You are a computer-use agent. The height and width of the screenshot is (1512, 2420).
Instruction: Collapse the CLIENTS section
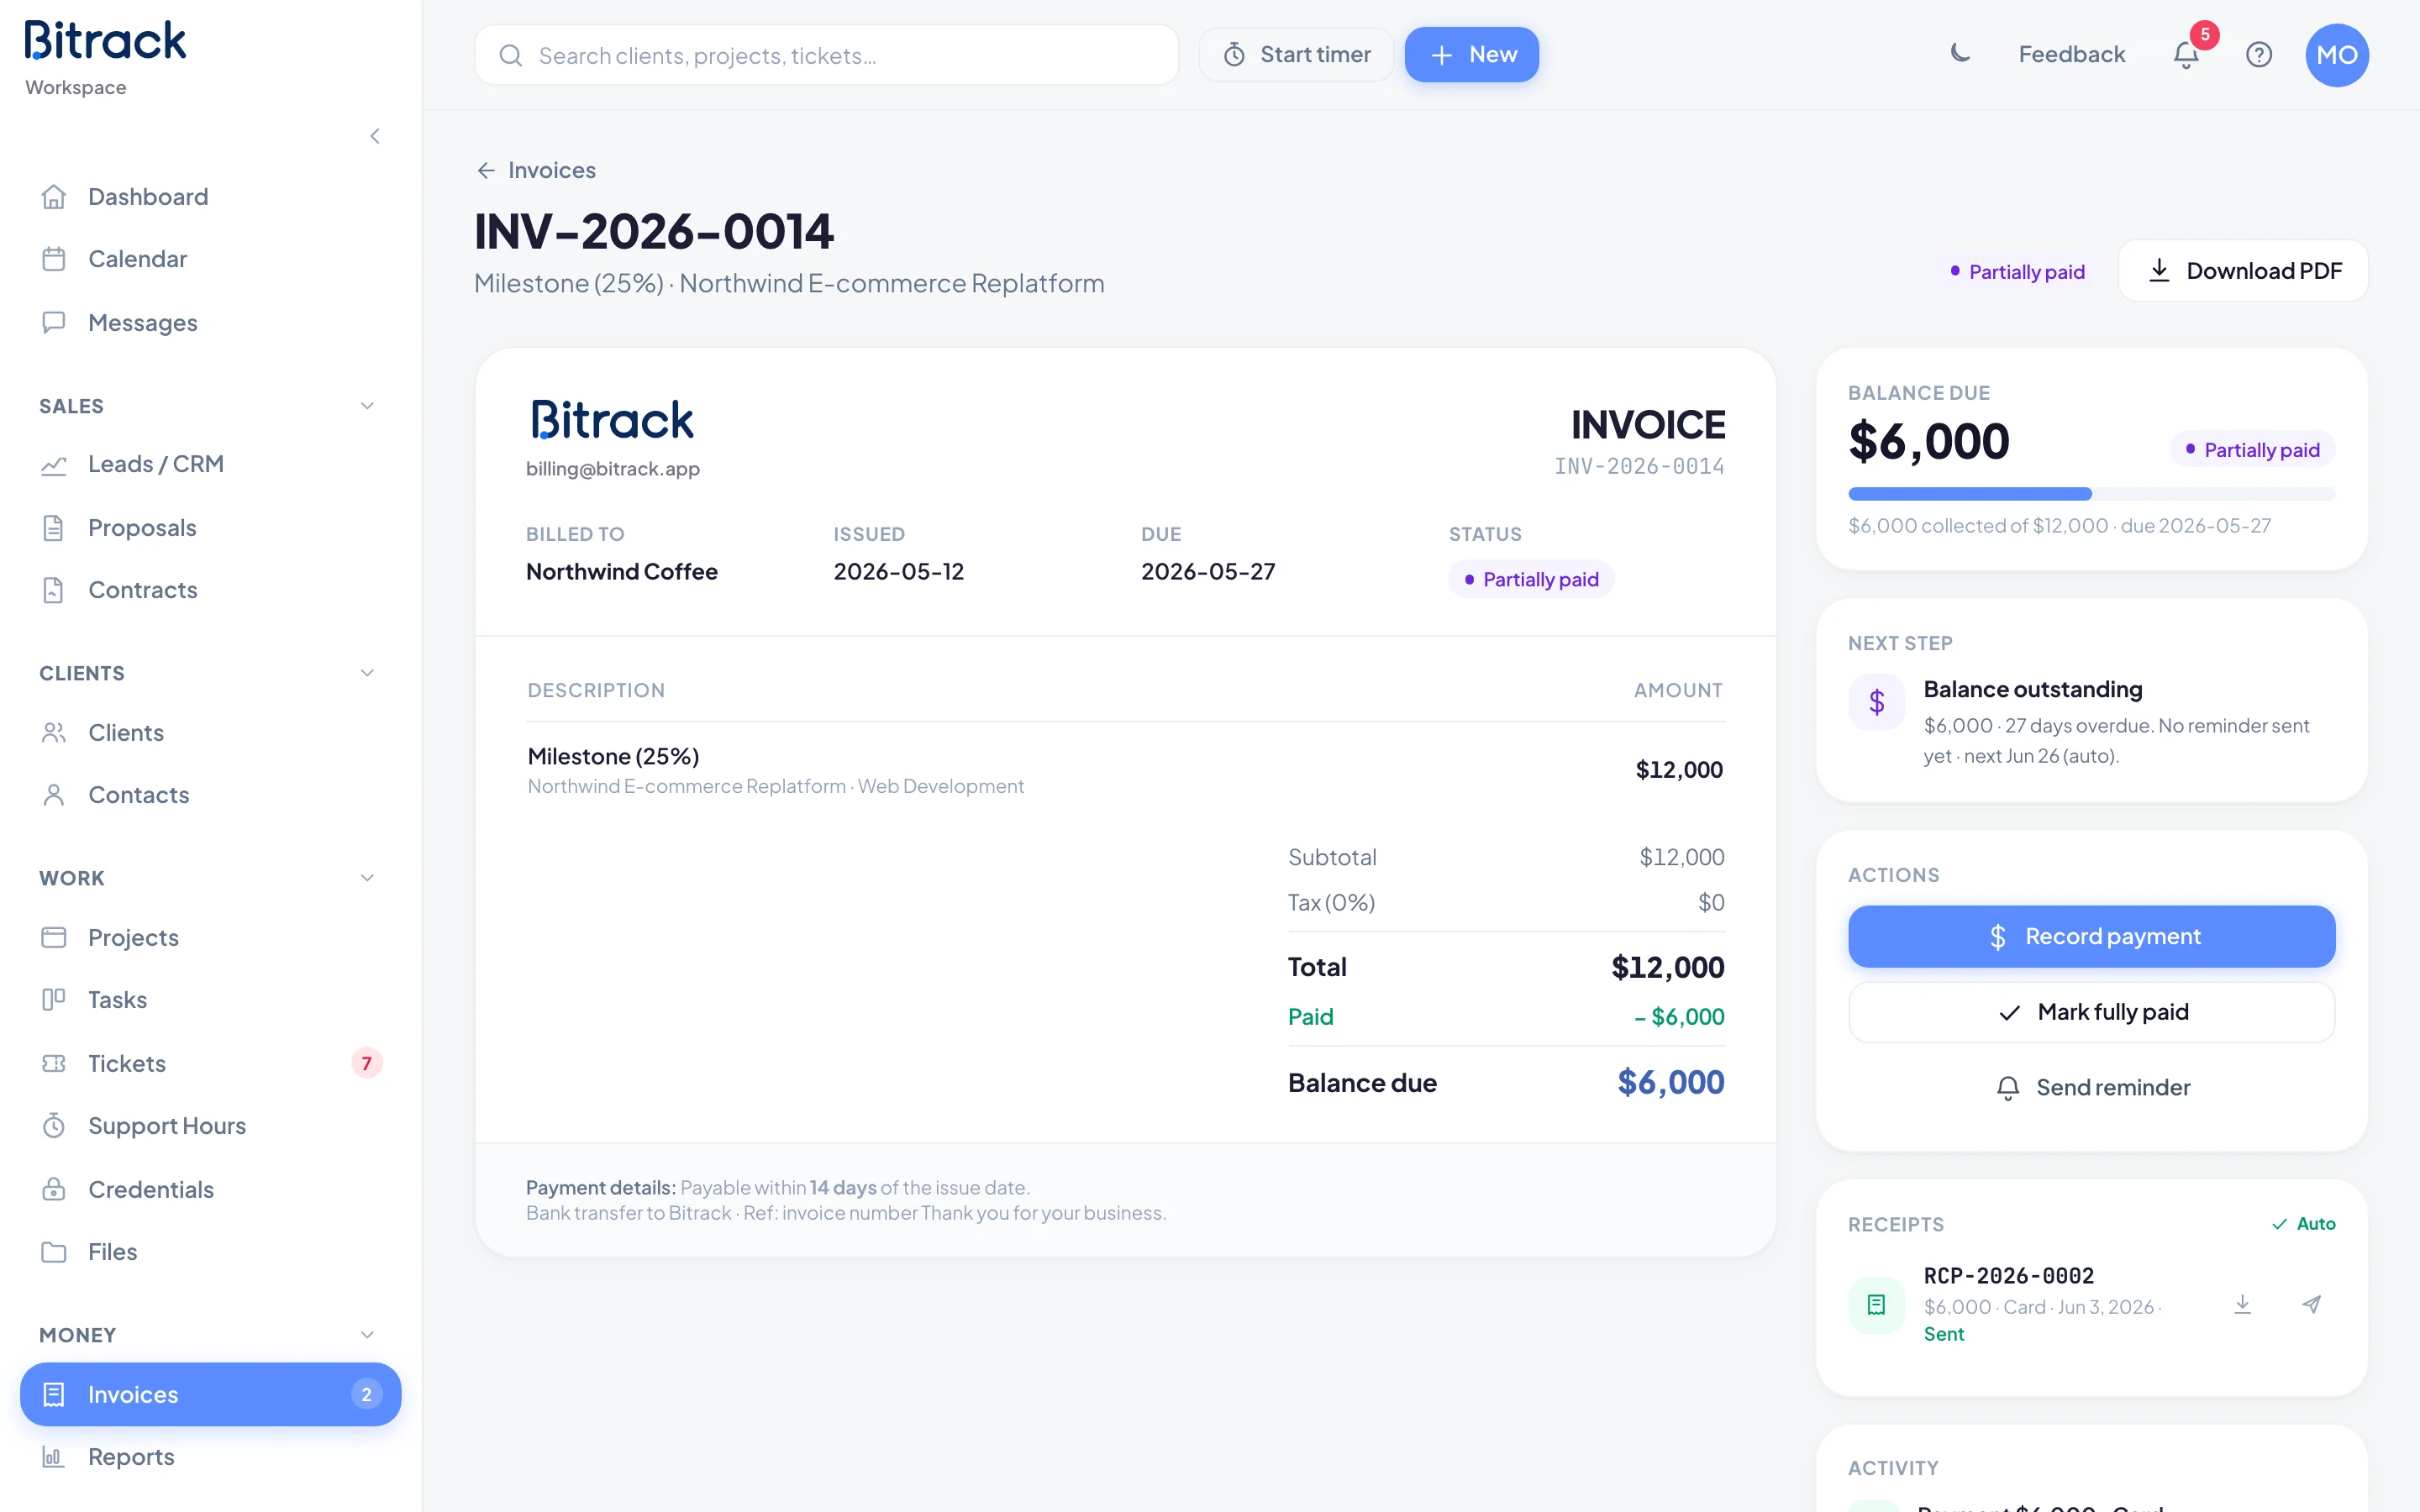[367, 673]
